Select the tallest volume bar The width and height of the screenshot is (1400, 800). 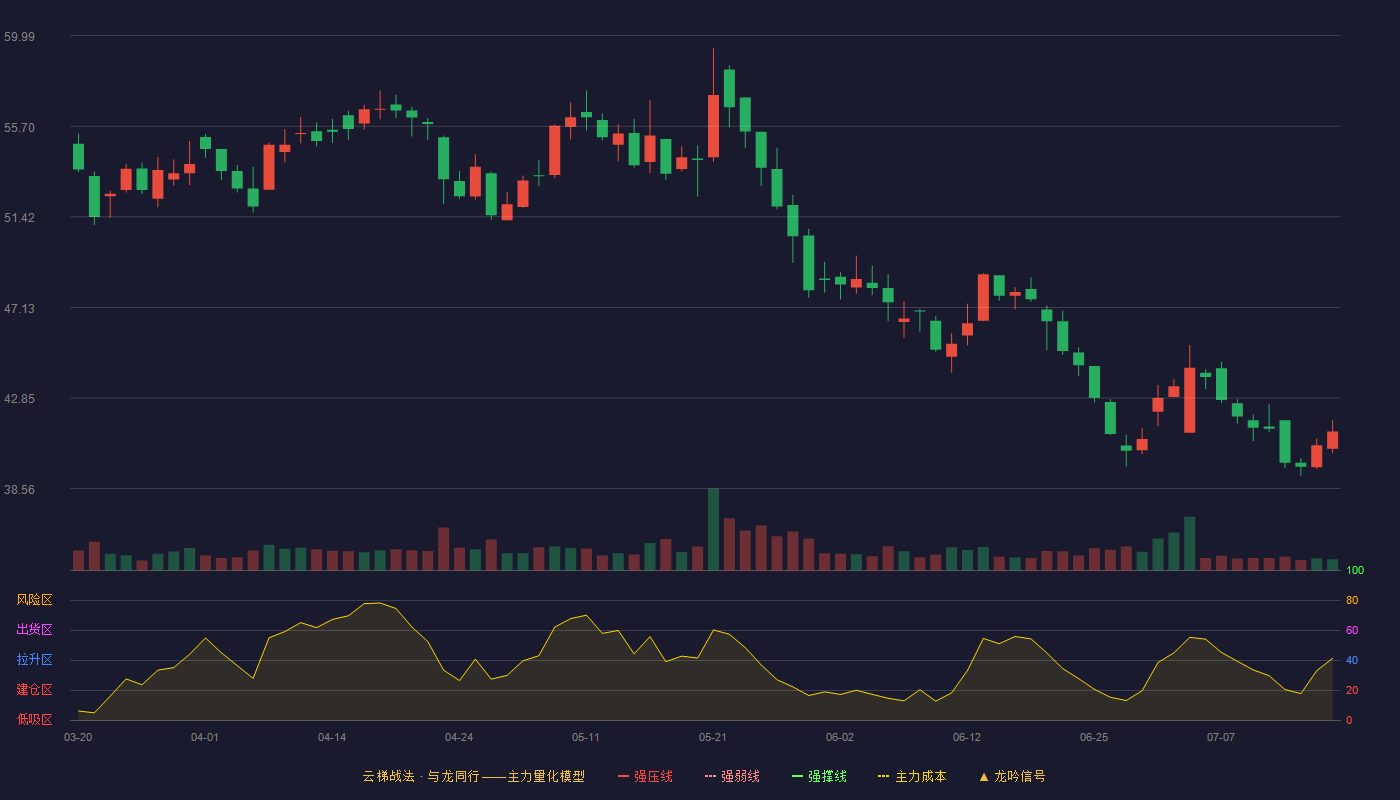(713, 529)
